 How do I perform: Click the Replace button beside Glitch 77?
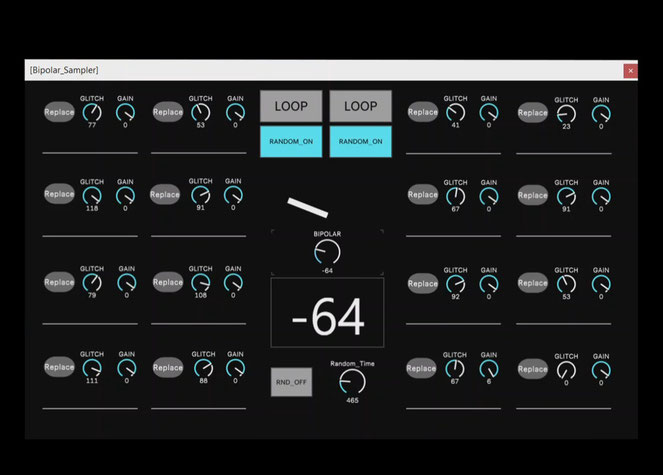tap(59, 112)
